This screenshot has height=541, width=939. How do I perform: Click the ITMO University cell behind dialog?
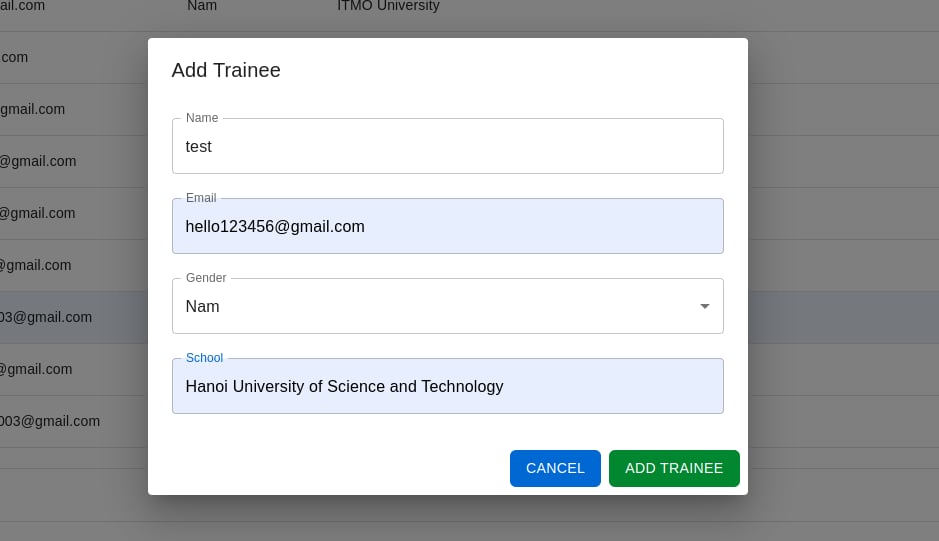[388, 6]
